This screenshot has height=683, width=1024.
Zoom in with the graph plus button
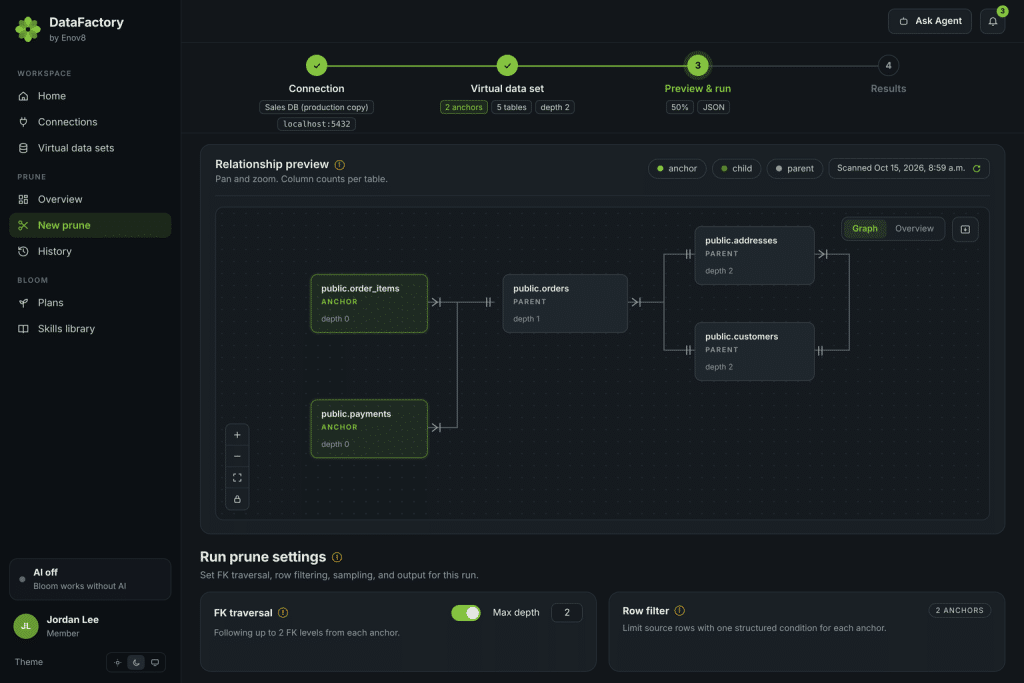[x=237, y=435]
